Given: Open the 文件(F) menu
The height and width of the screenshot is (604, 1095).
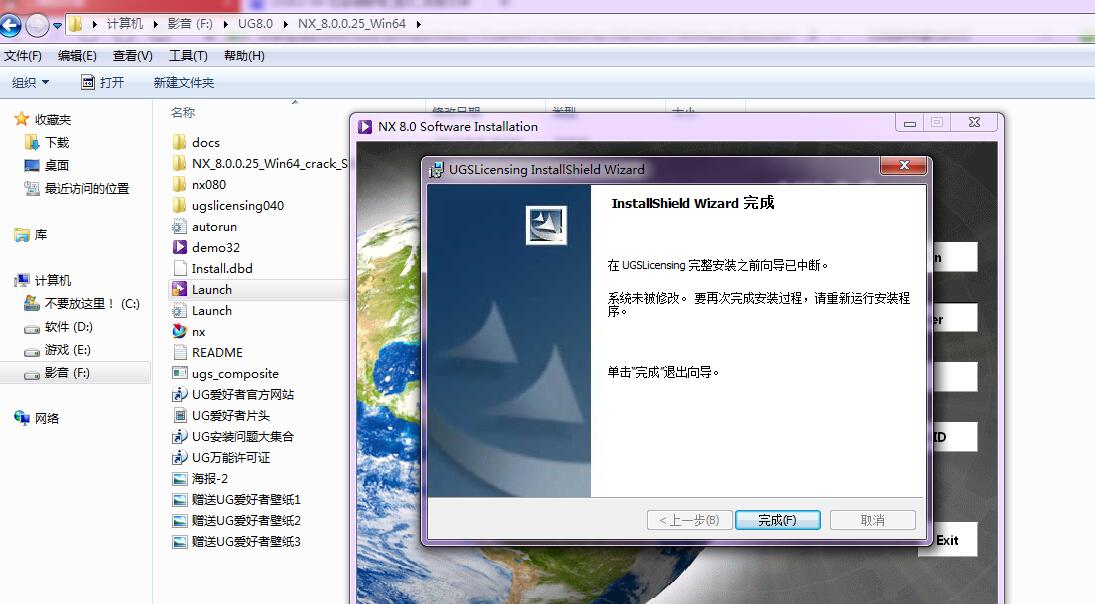Looking at the screenshot, I should coord(23,56).
